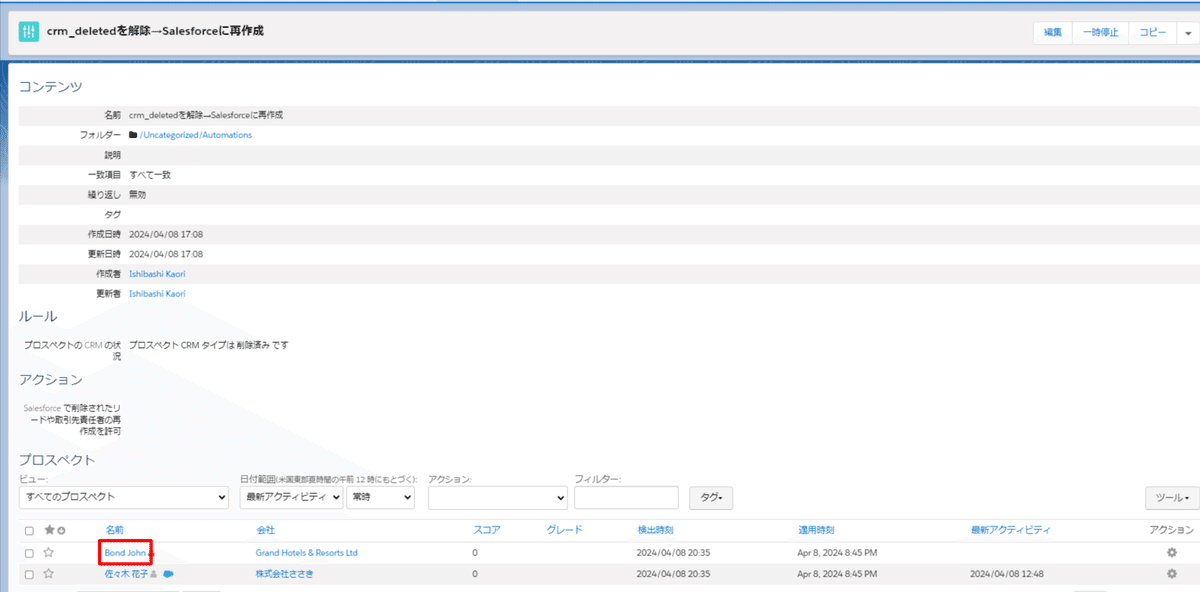Viewport: 1200px width, 592px height.
Task: Open the ツール dropdown menu
Action: 1171,497
